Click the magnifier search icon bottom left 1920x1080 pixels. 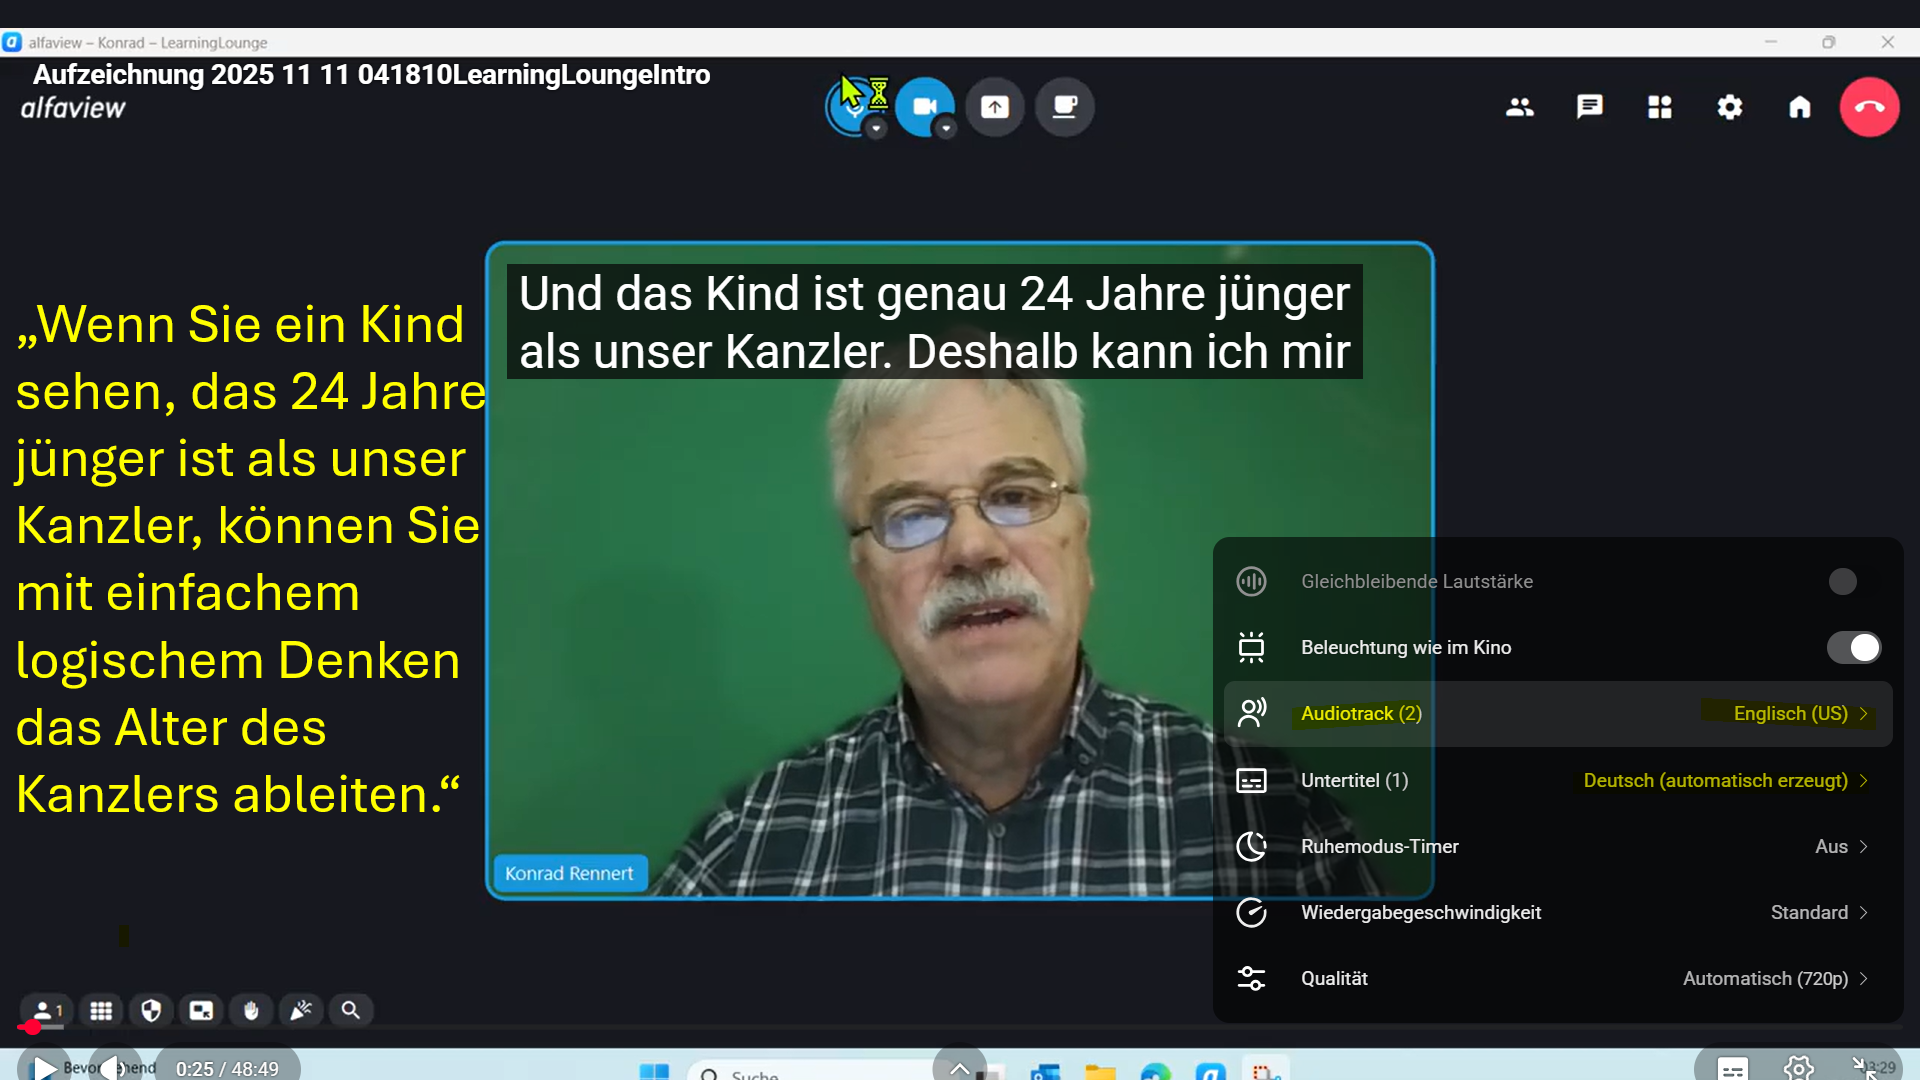click(x=351, y=1011)
